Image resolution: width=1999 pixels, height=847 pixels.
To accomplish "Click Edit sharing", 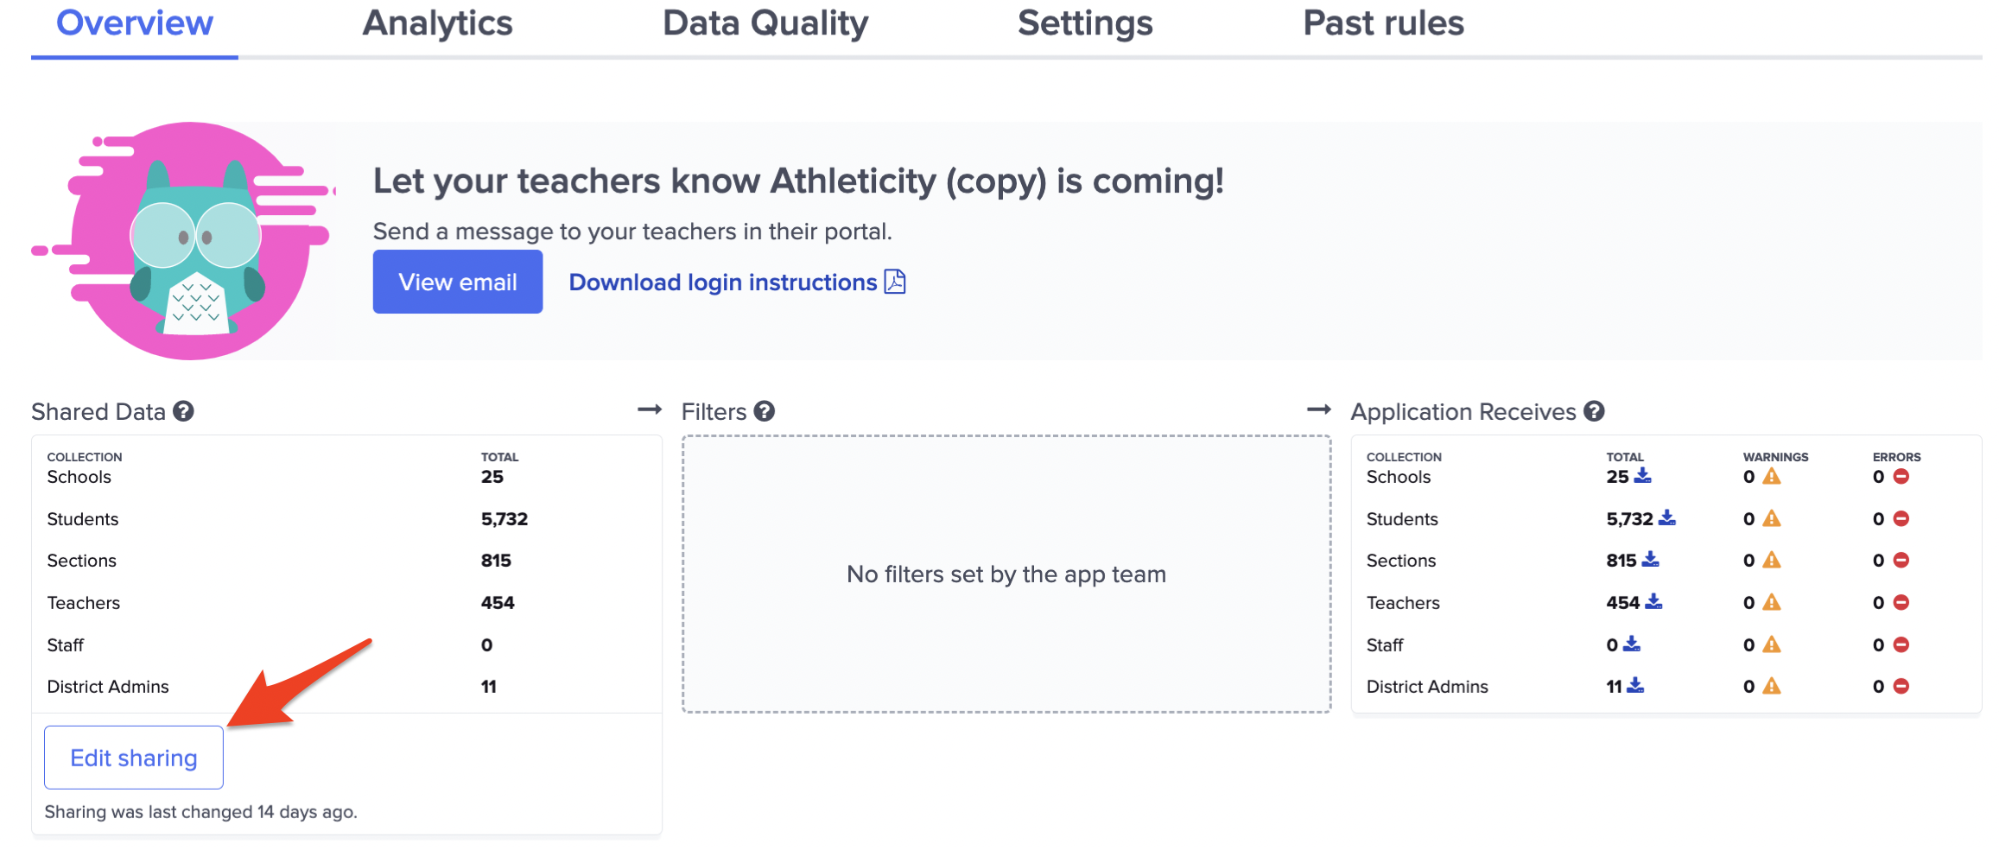I will coord(133,757).
